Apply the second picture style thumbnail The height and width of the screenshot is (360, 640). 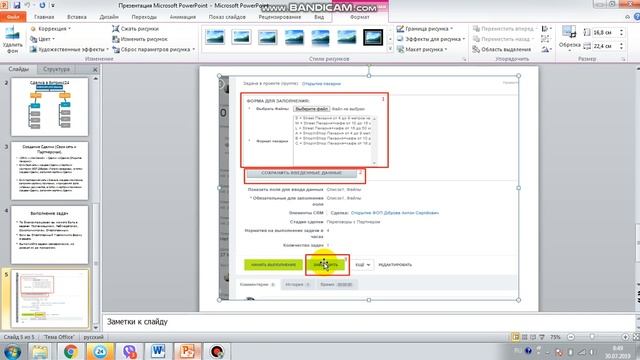coord(241,37)
